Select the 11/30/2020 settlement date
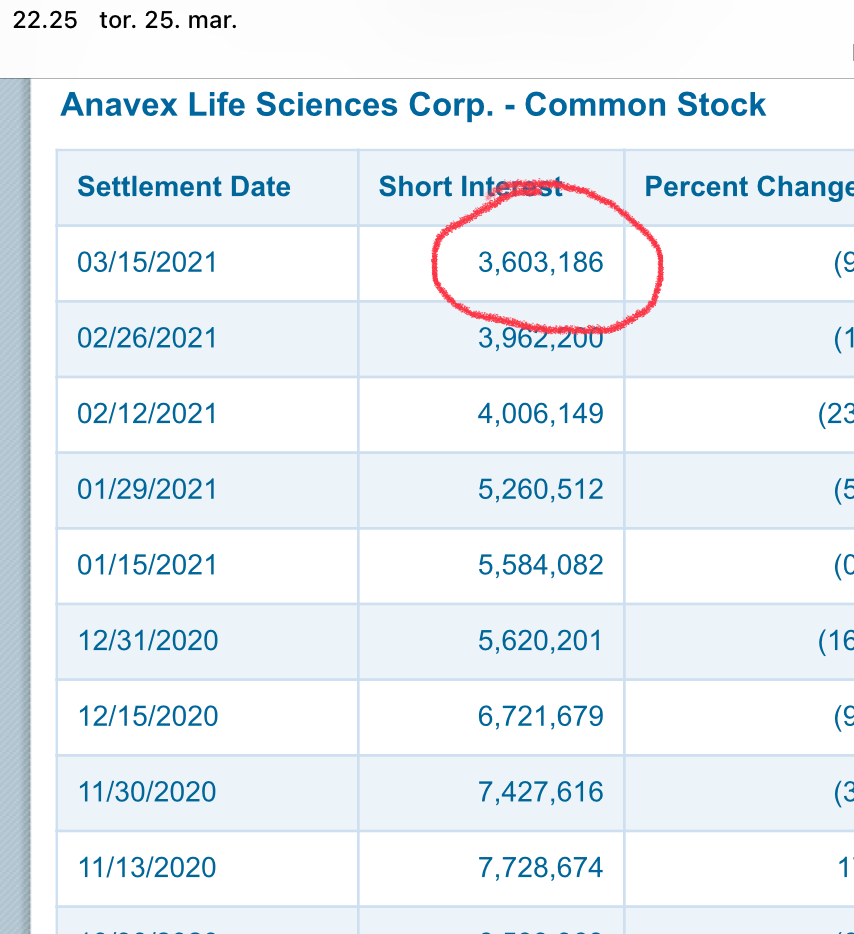The image size is (854, 934). (x=147, y=792)
